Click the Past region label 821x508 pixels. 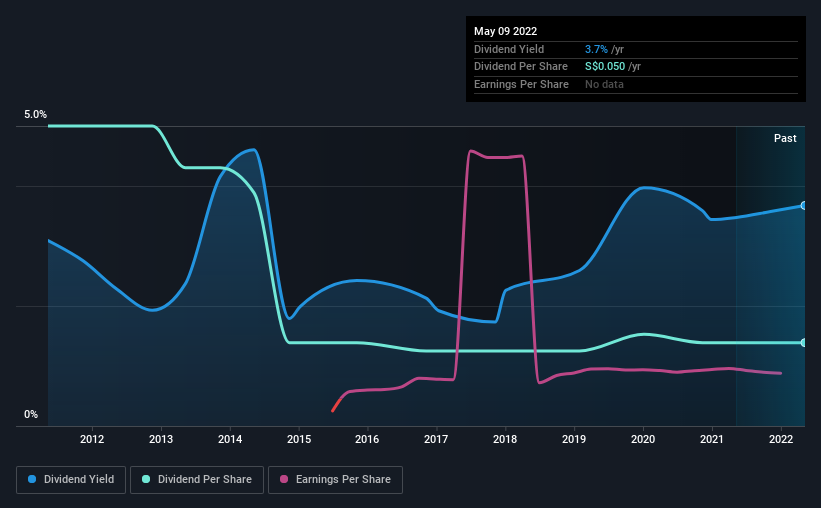[x=785, y=138]
